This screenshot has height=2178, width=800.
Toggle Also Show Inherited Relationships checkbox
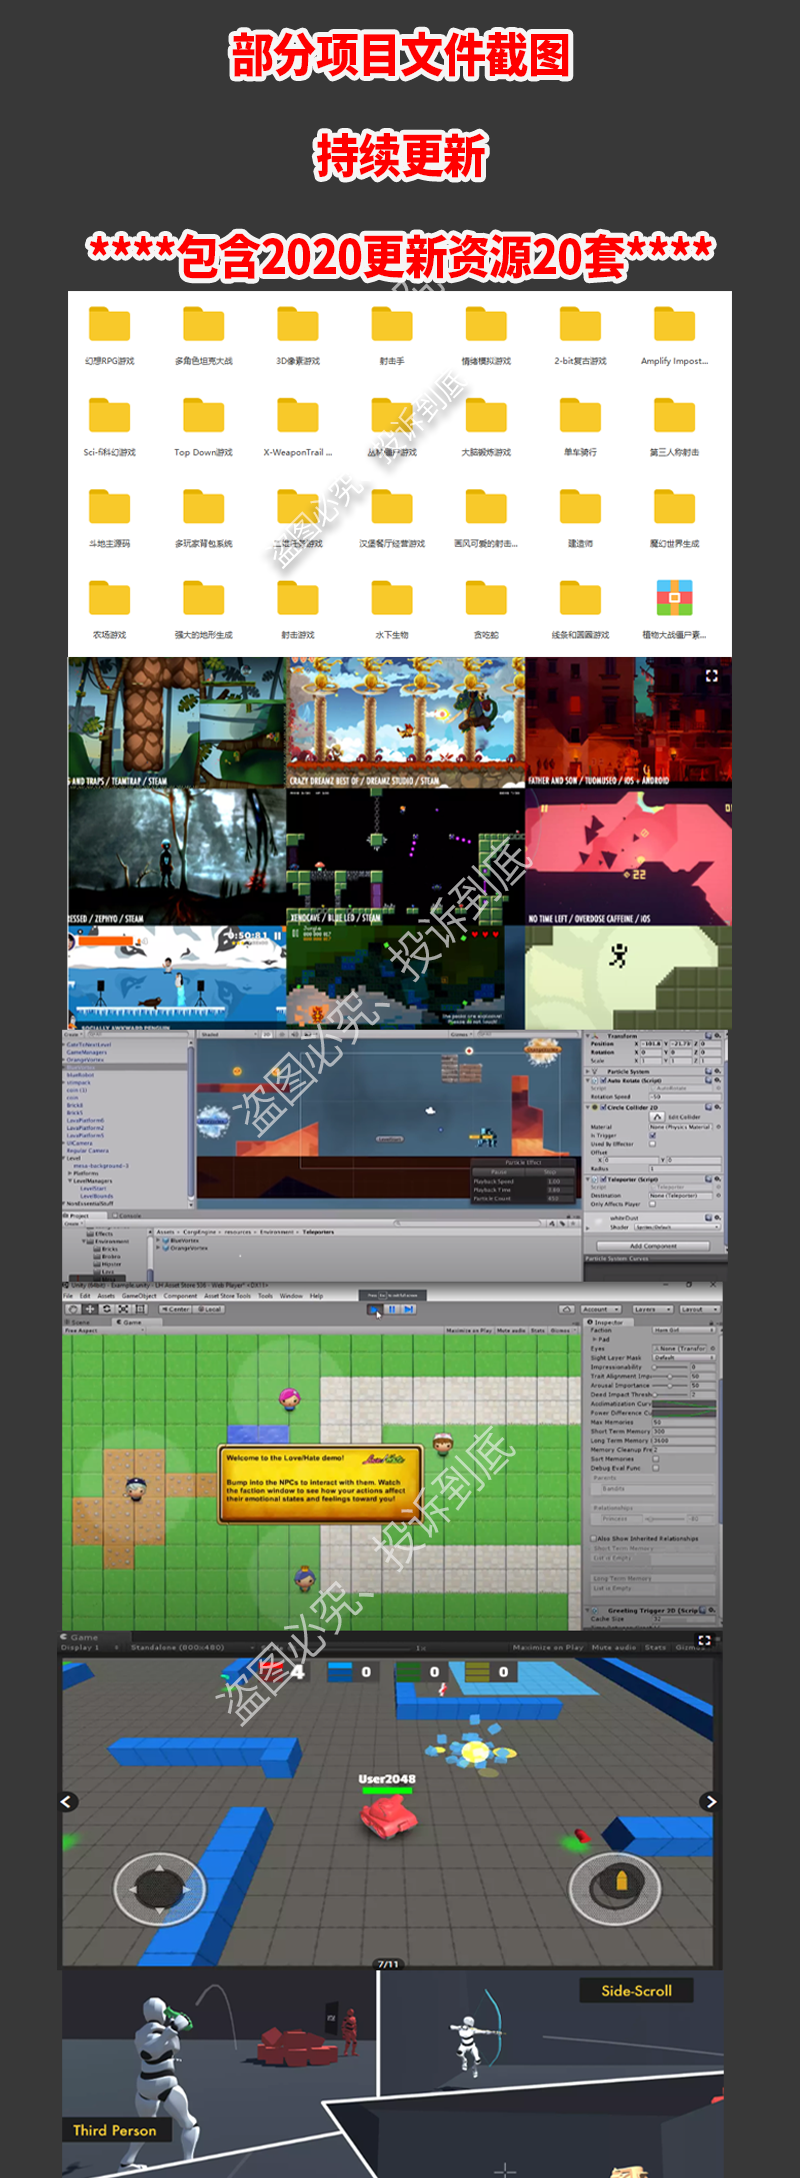click(593, 1538)
